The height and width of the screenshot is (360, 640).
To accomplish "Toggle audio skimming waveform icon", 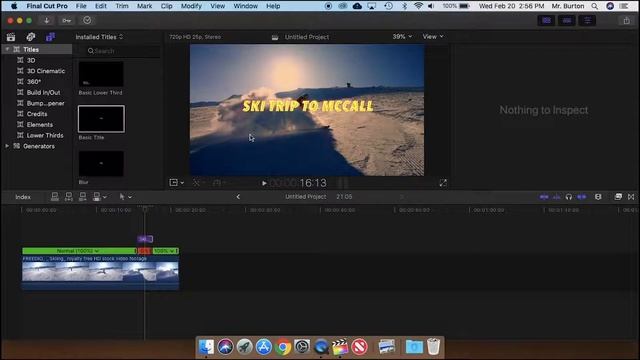I will 556,197.
